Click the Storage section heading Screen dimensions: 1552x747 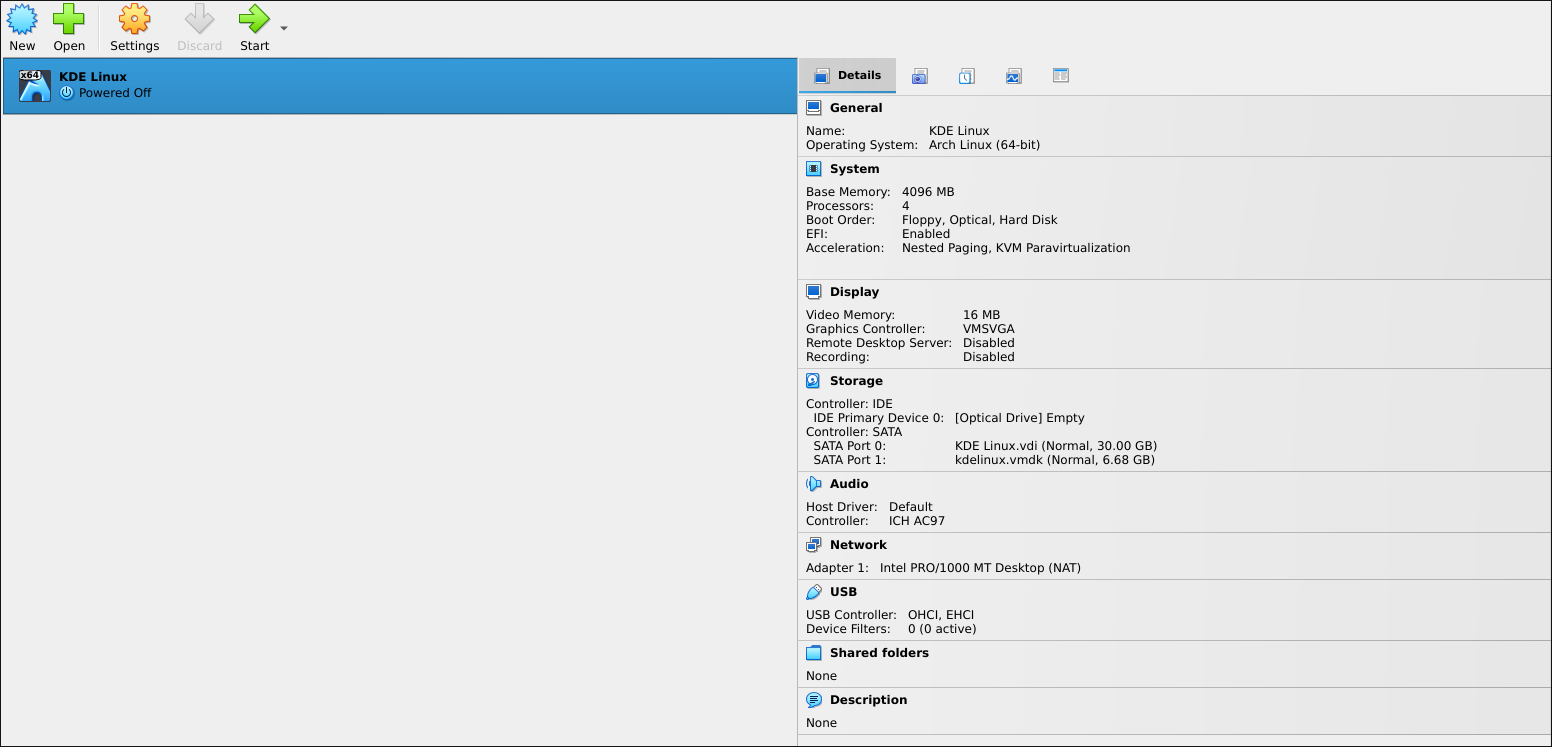click(x=856, y=381)
